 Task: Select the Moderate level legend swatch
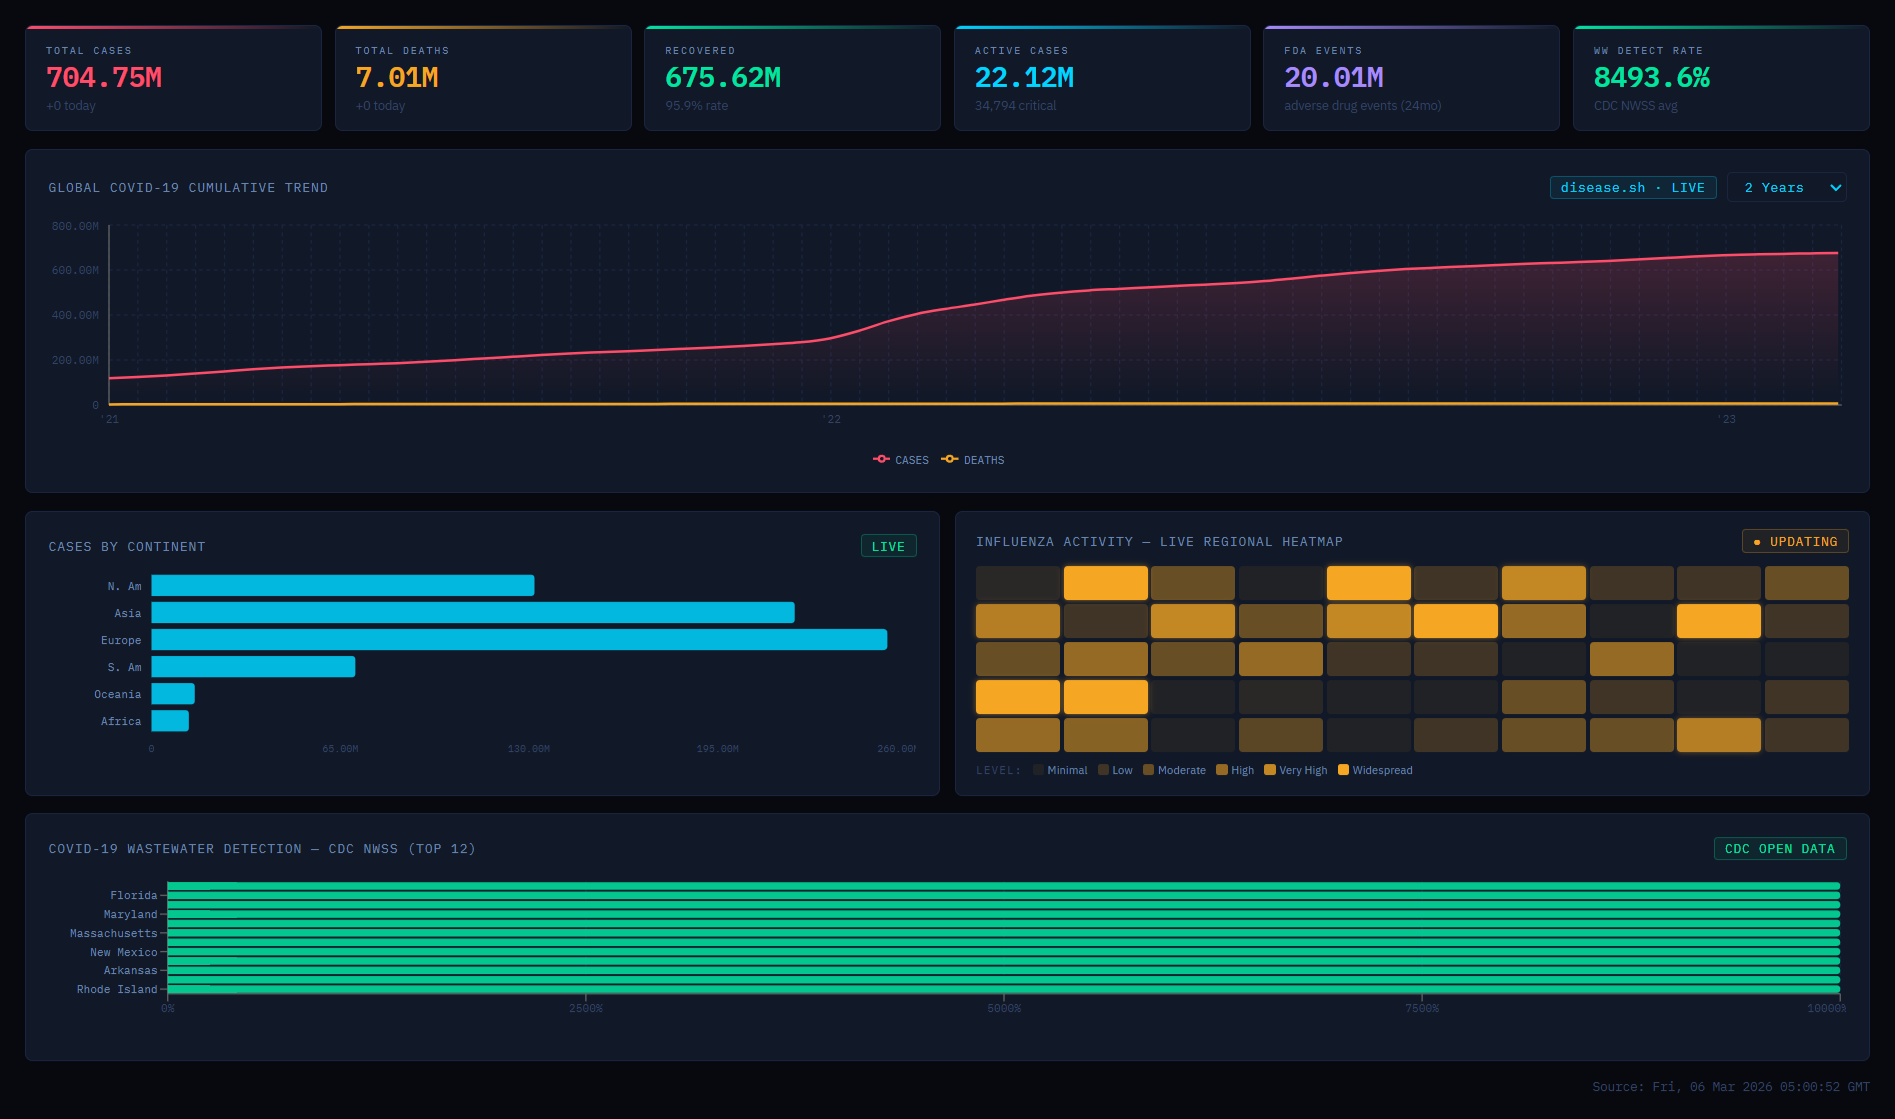1149,770
